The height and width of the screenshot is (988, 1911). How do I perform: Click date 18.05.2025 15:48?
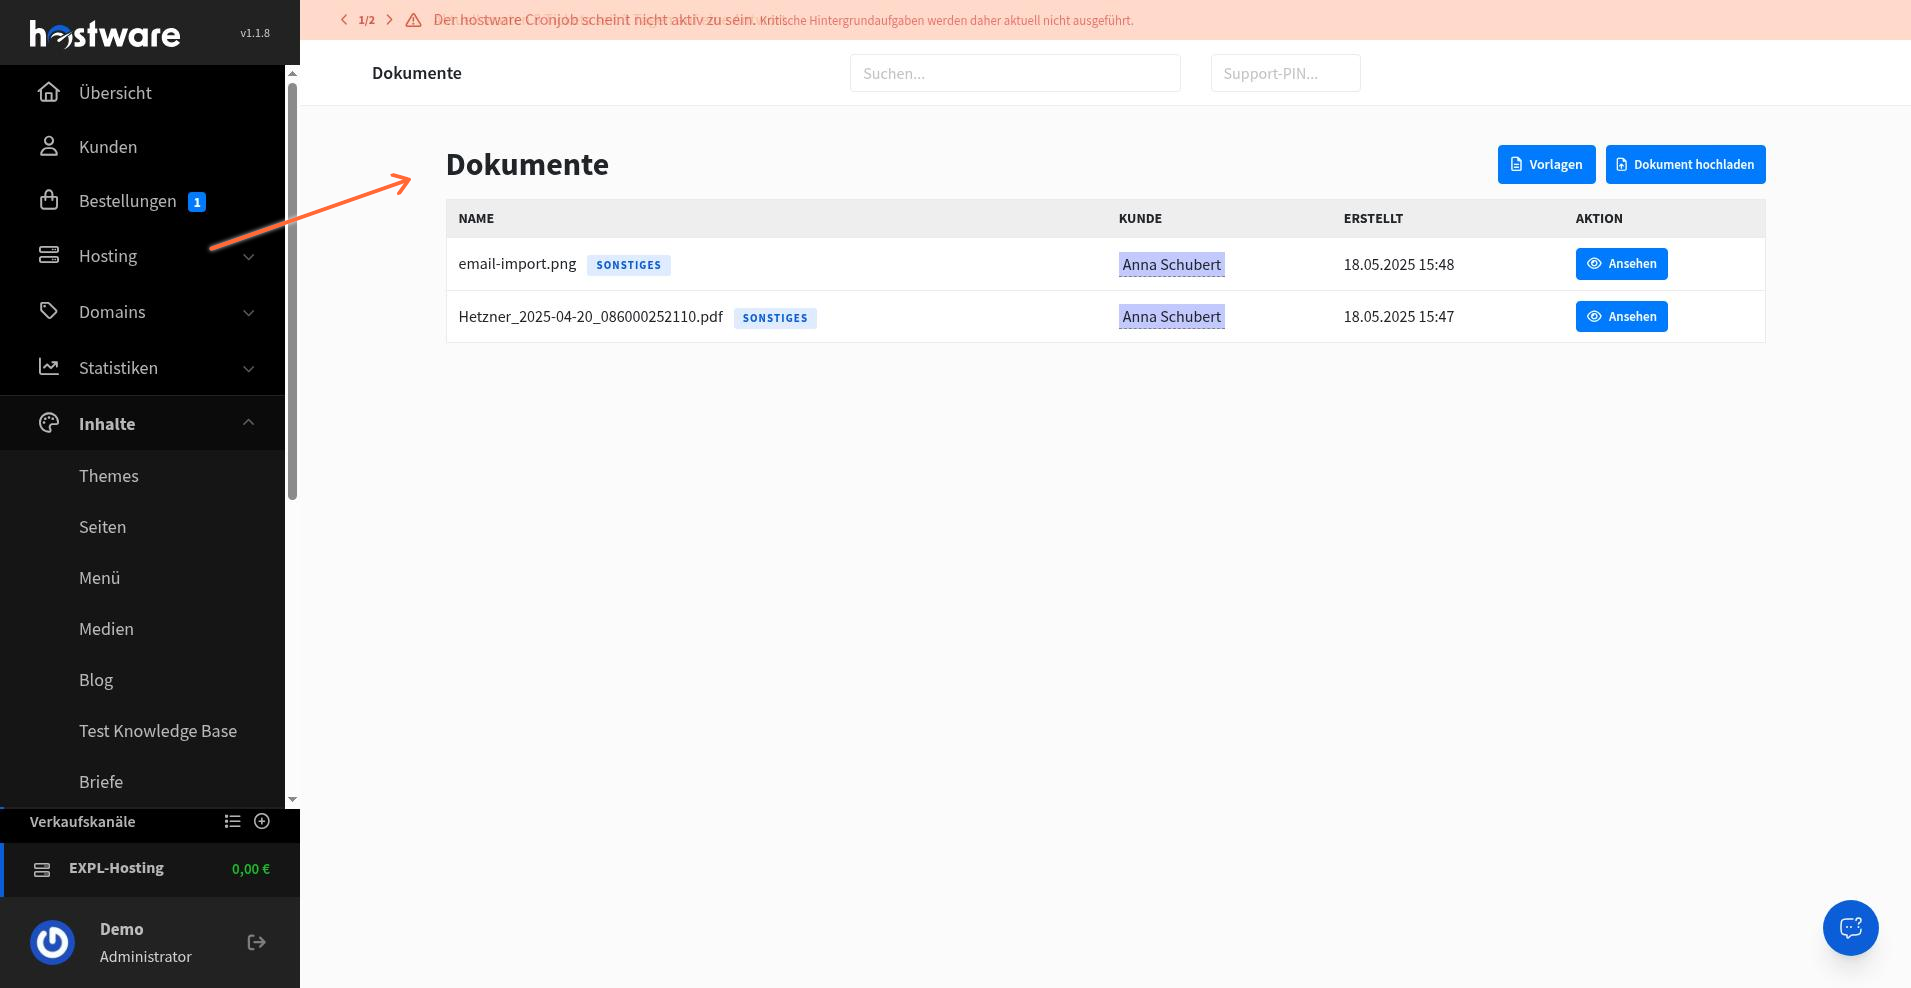tap(1399, 264)
